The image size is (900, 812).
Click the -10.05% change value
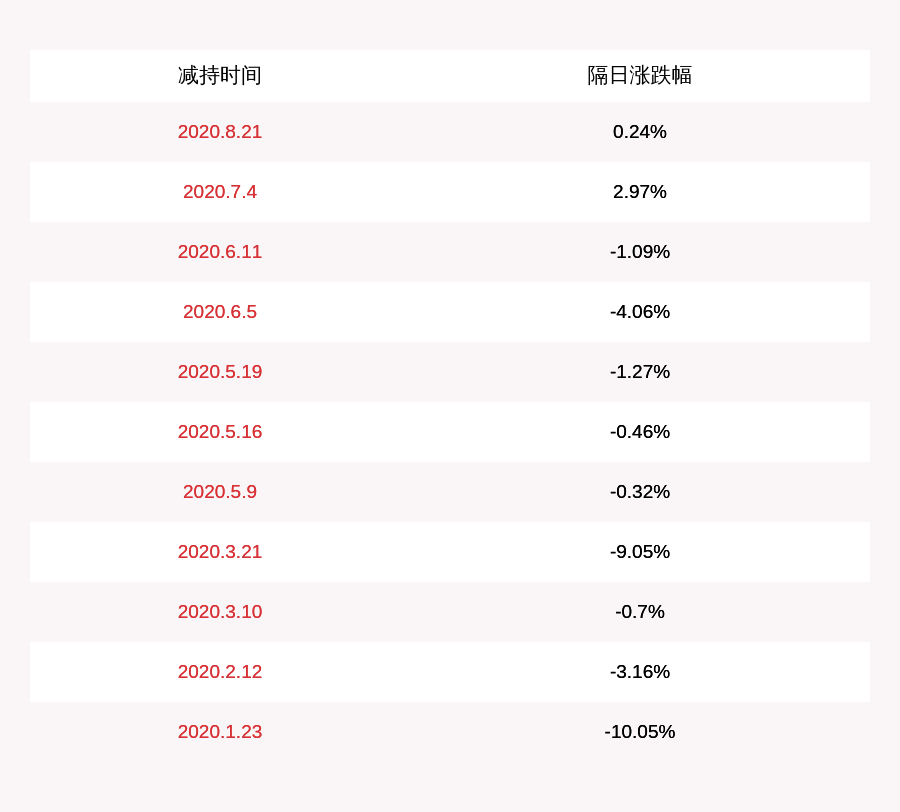640,732
